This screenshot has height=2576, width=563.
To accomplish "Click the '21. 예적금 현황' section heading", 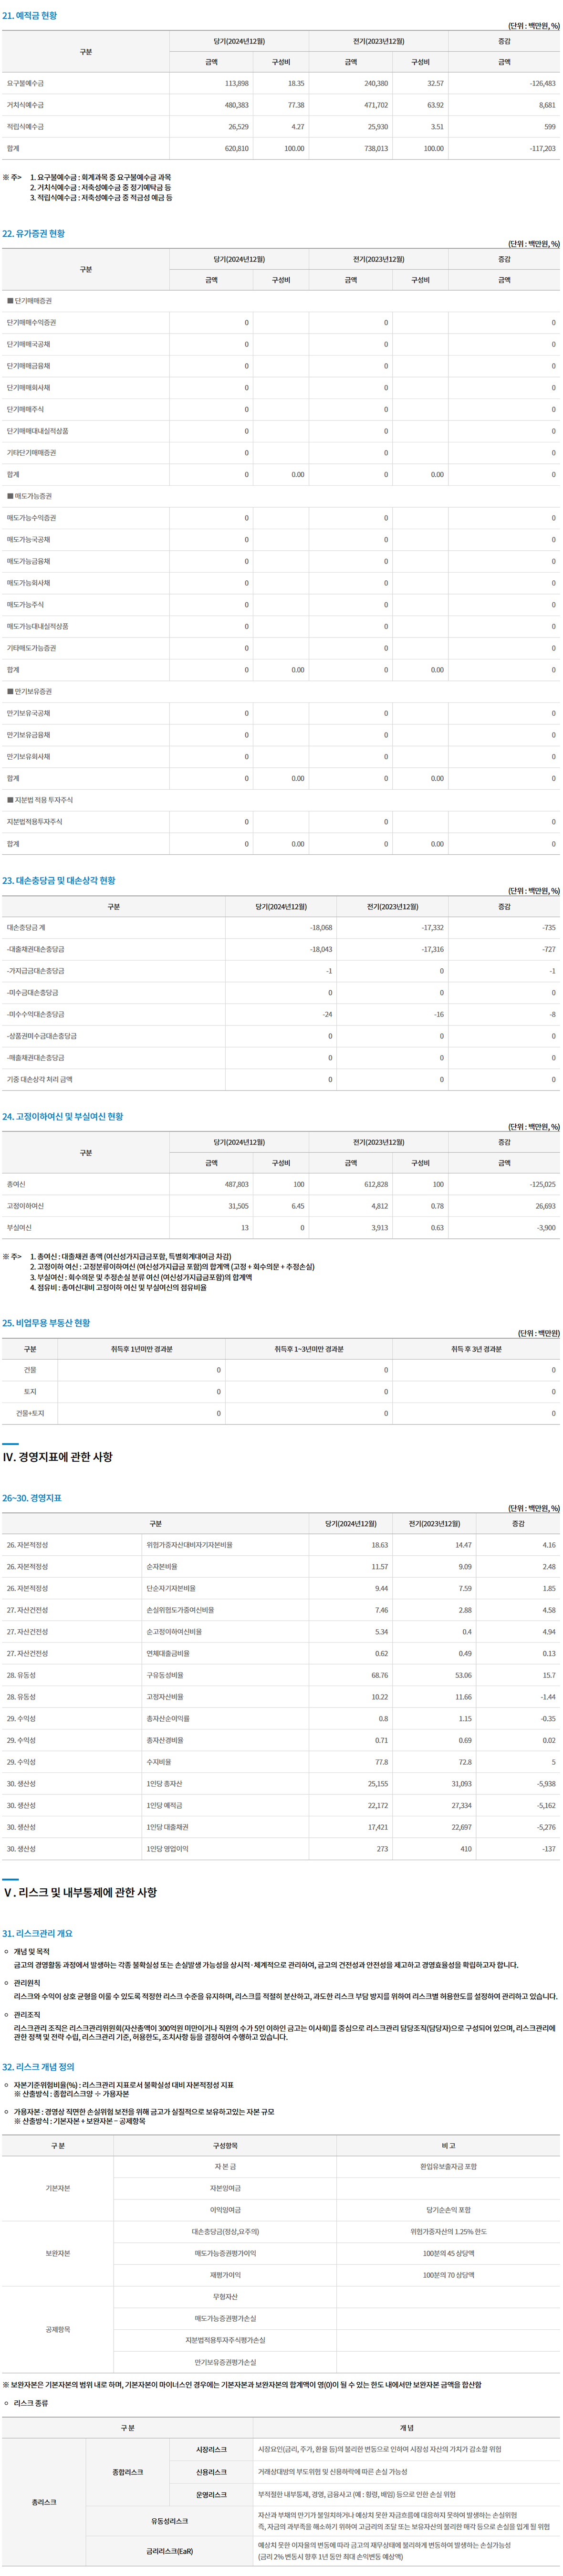I will 30,16.
